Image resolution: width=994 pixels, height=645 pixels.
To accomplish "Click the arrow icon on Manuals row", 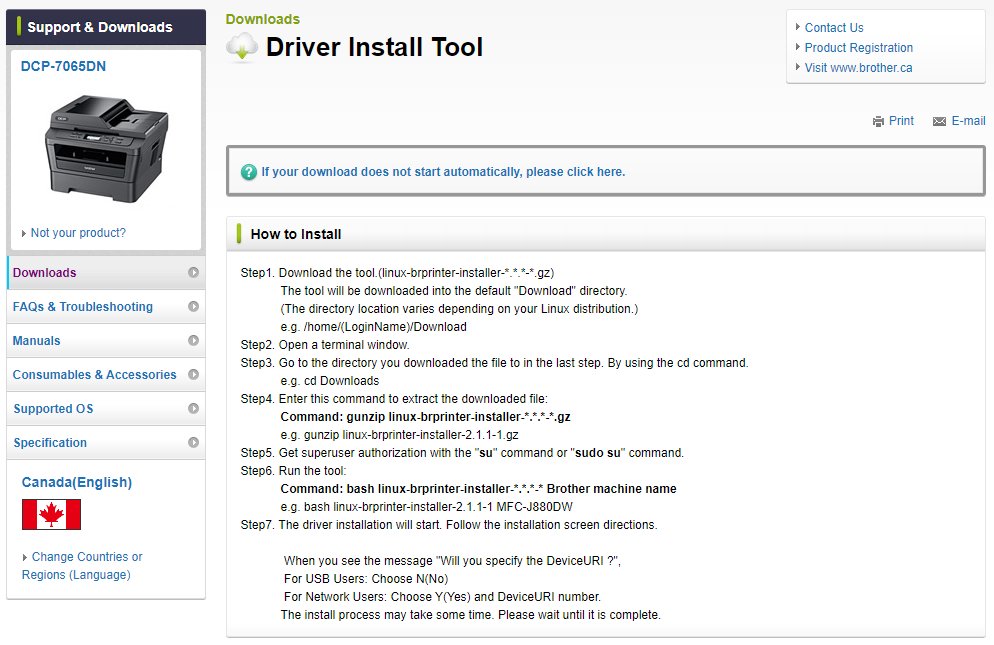I will pos(193,341).
